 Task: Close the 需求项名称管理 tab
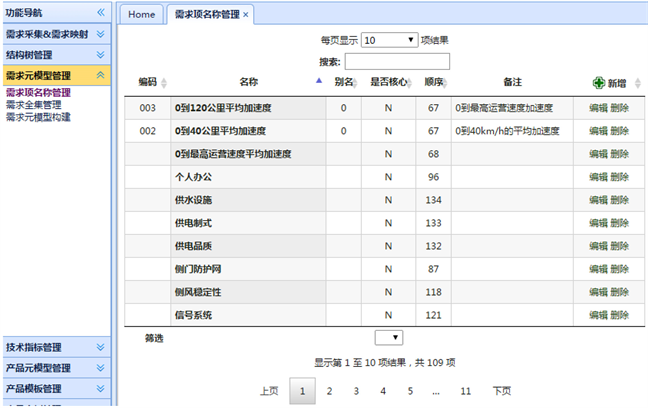point(246,15)
